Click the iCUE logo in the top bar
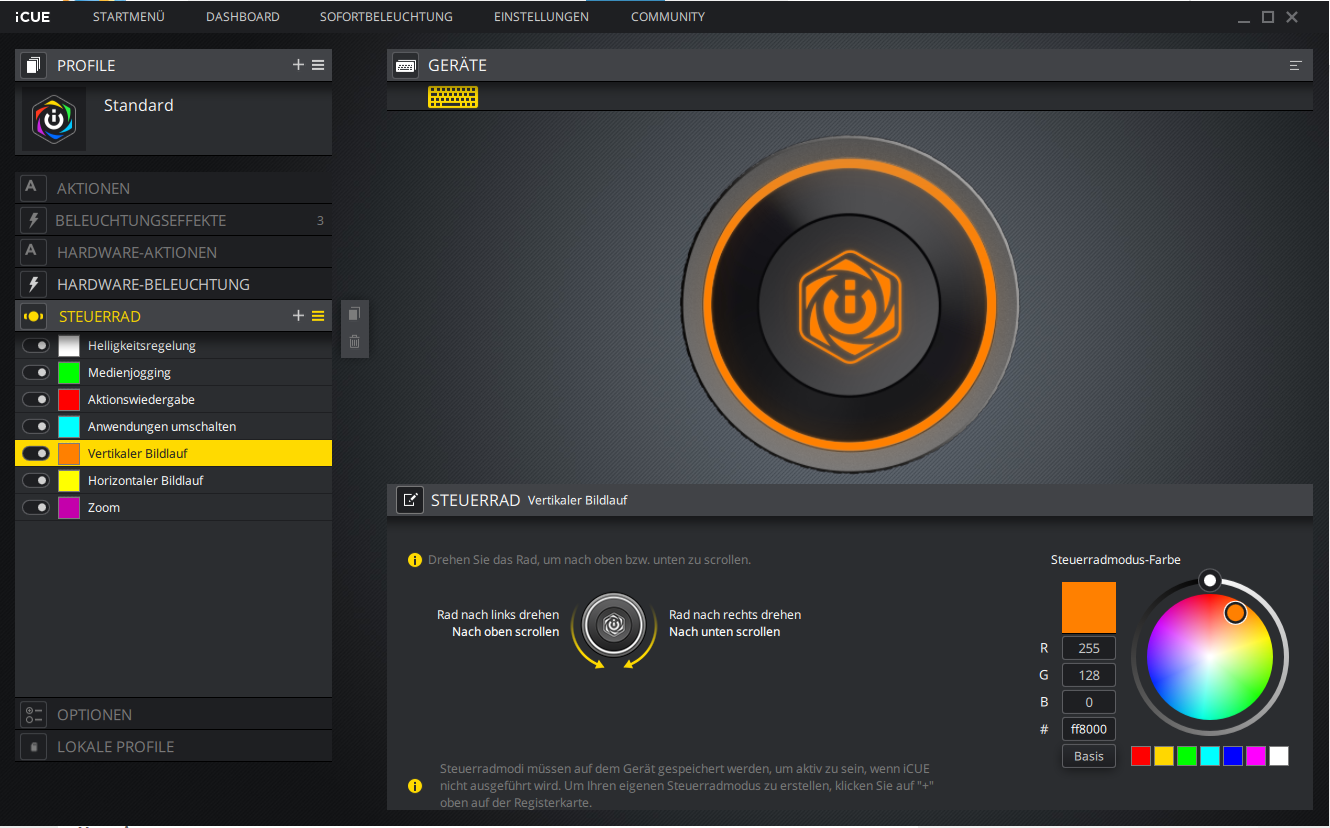The image size is (1330, 828). 33,17
